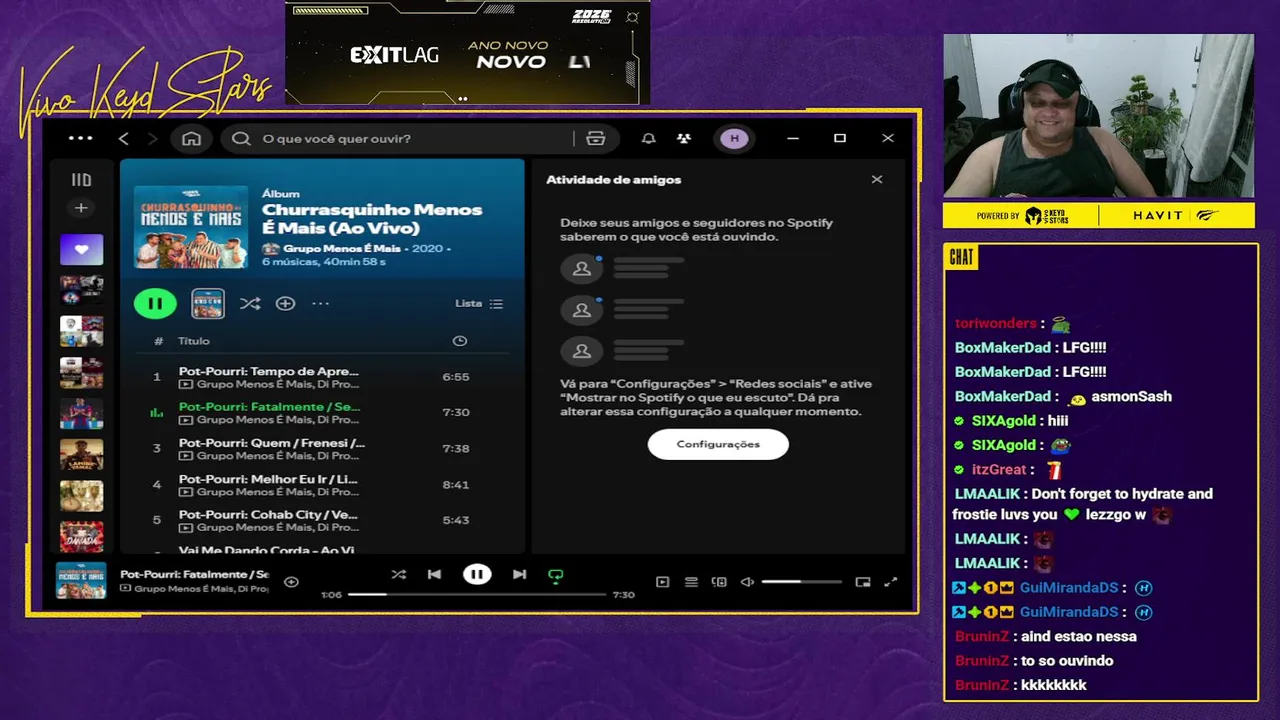The width and height of the screenshot is (1280, 720).
Task: Add current song to Liked Songs
Action: pos(291,581)
